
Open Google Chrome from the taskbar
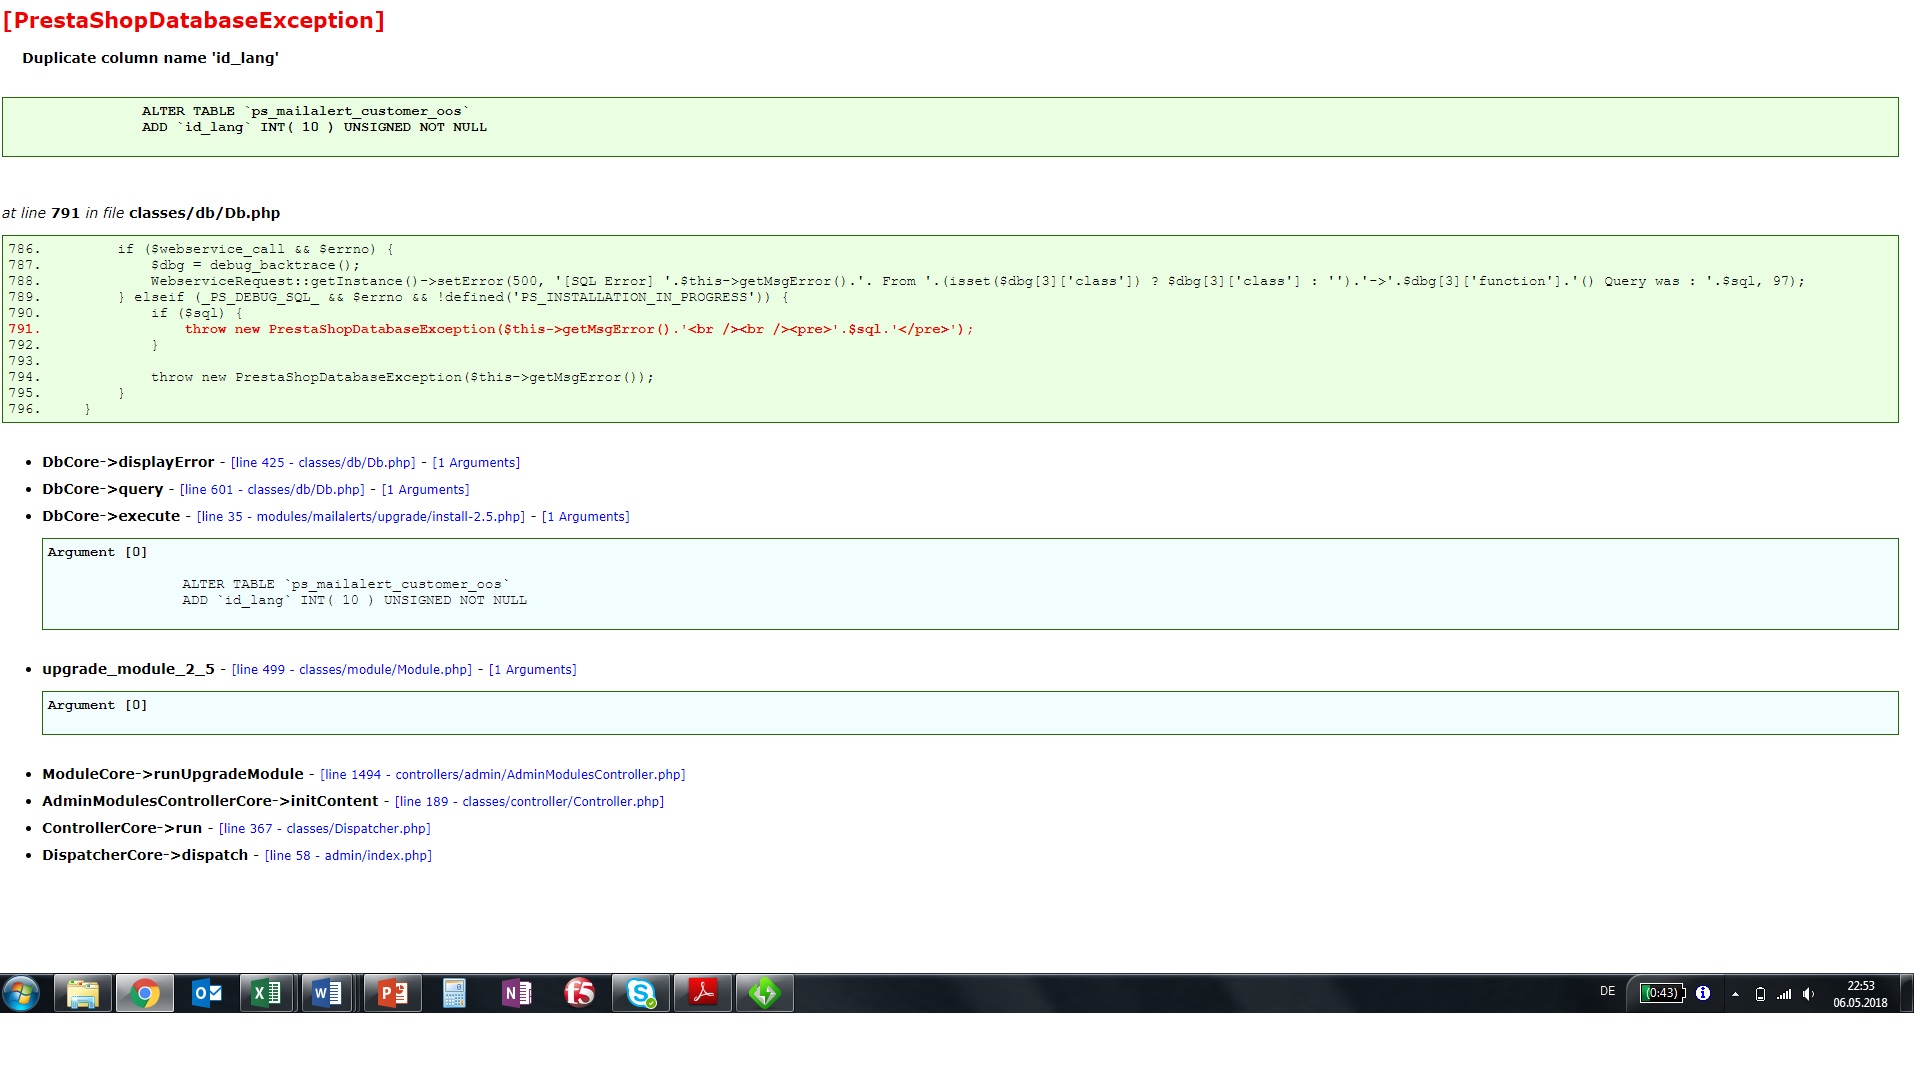(x=145, y=993)
